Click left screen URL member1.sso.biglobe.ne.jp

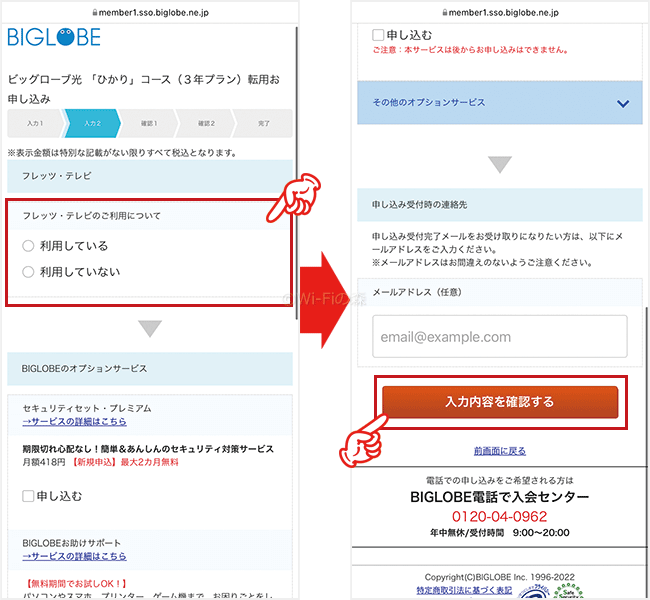154,13
